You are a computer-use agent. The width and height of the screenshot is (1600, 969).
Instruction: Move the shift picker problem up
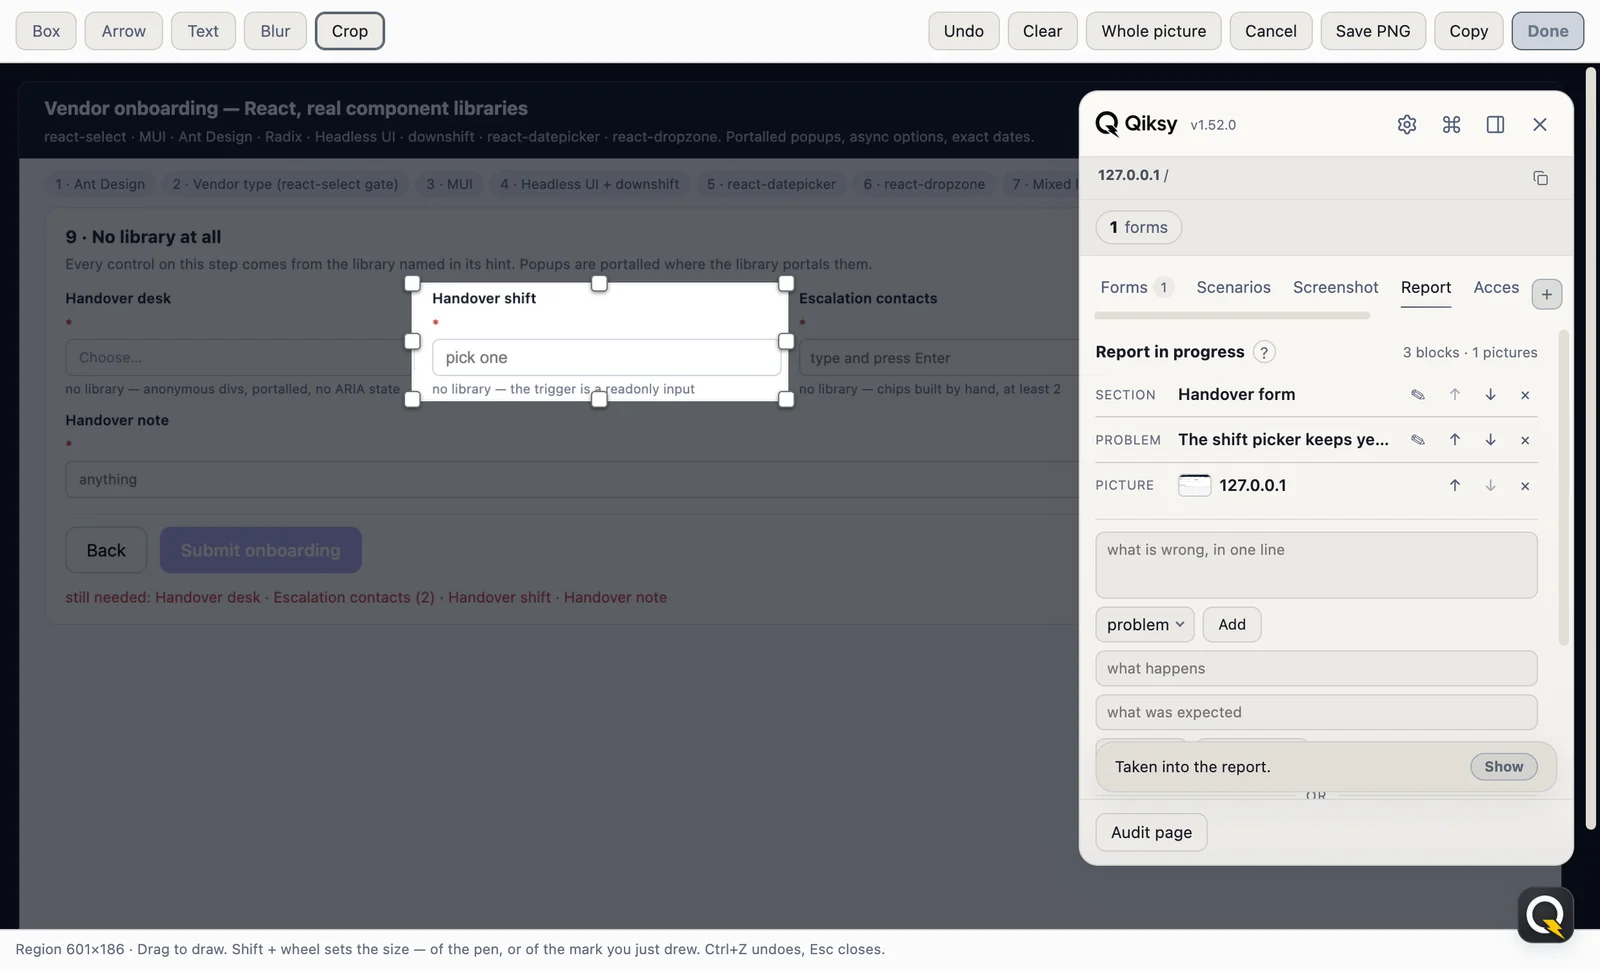[1455, 440]
